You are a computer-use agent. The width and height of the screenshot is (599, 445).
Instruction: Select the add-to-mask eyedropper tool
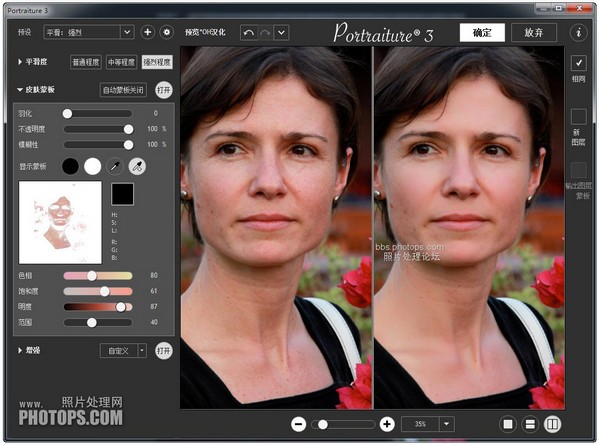point(137,167)
